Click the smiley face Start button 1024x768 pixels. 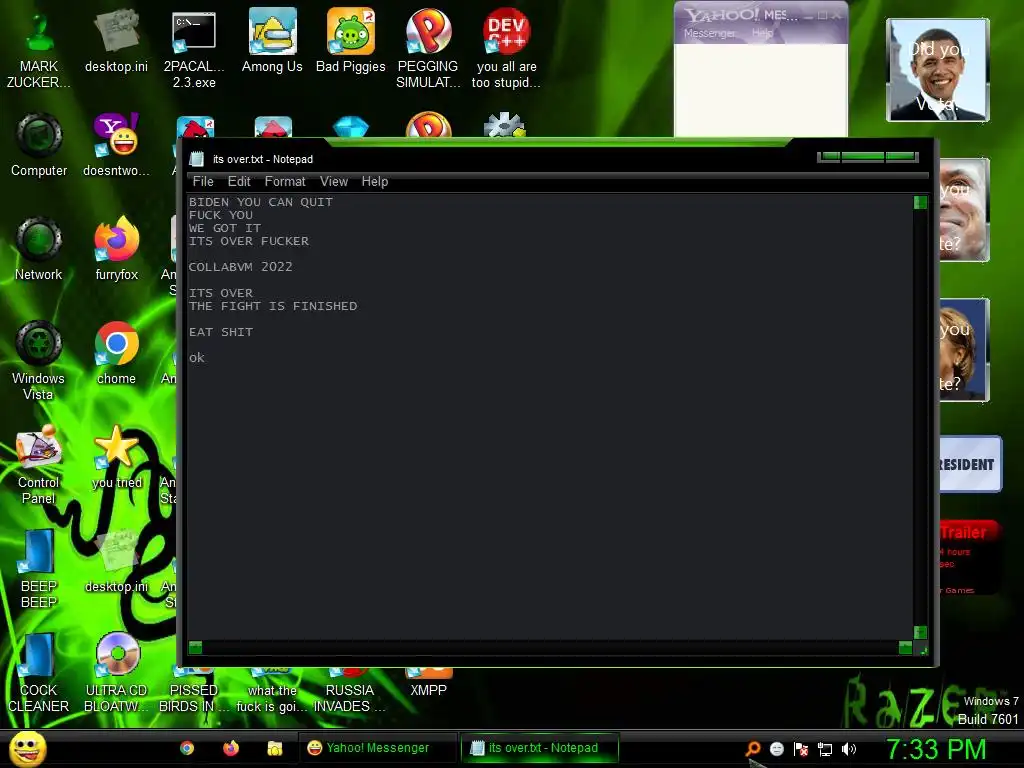27,748
